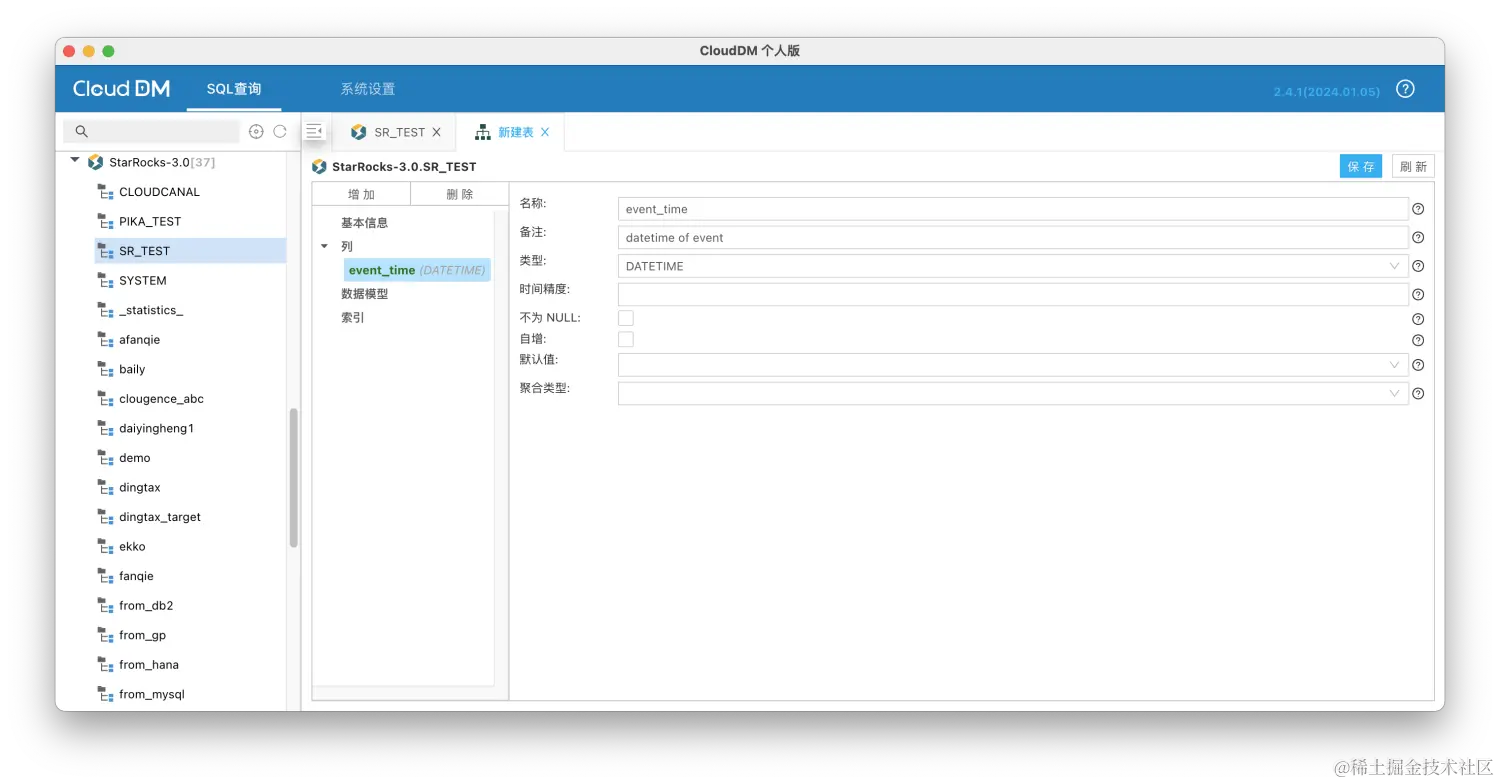This screenshot has height=784, width=1500.
Task: Click the ekko schema icon
Action: (105, 547)
